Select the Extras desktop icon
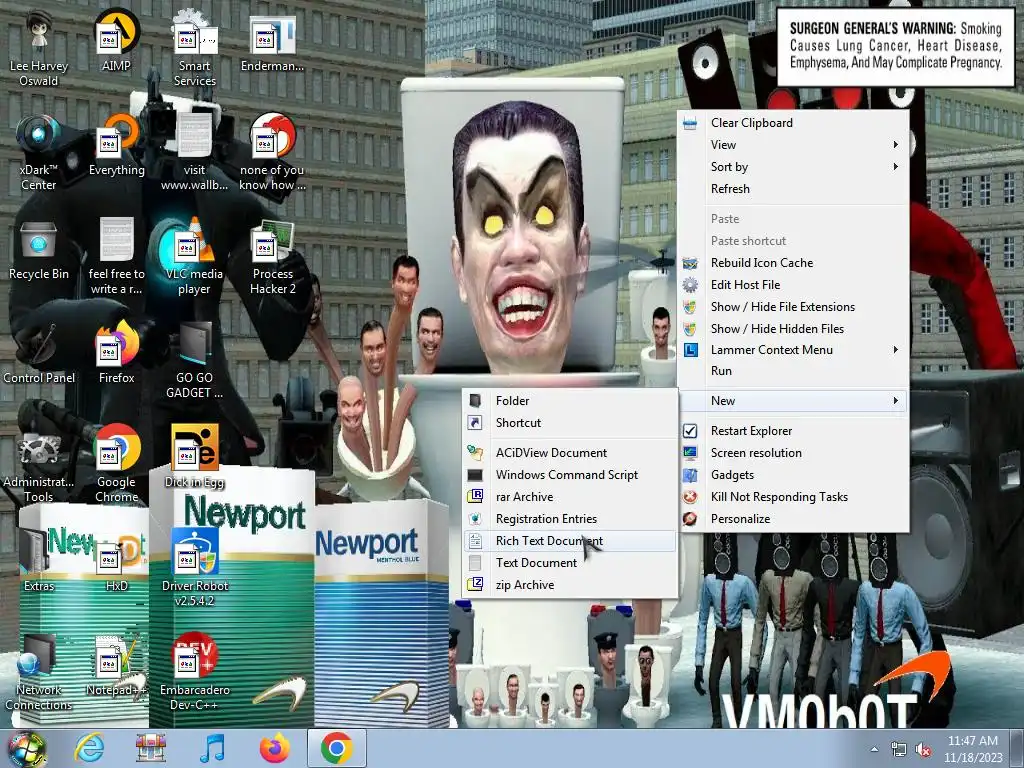Image resolution: width=1024 pixels, height=768 pixels. pyautogui.click(x=39, y=562)
